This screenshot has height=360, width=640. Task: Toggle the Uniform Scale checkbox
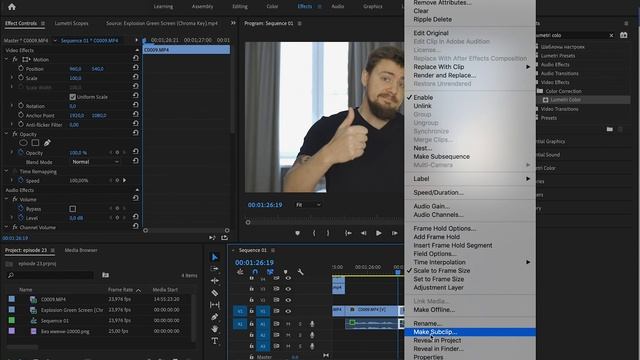[x=72, y=97]
